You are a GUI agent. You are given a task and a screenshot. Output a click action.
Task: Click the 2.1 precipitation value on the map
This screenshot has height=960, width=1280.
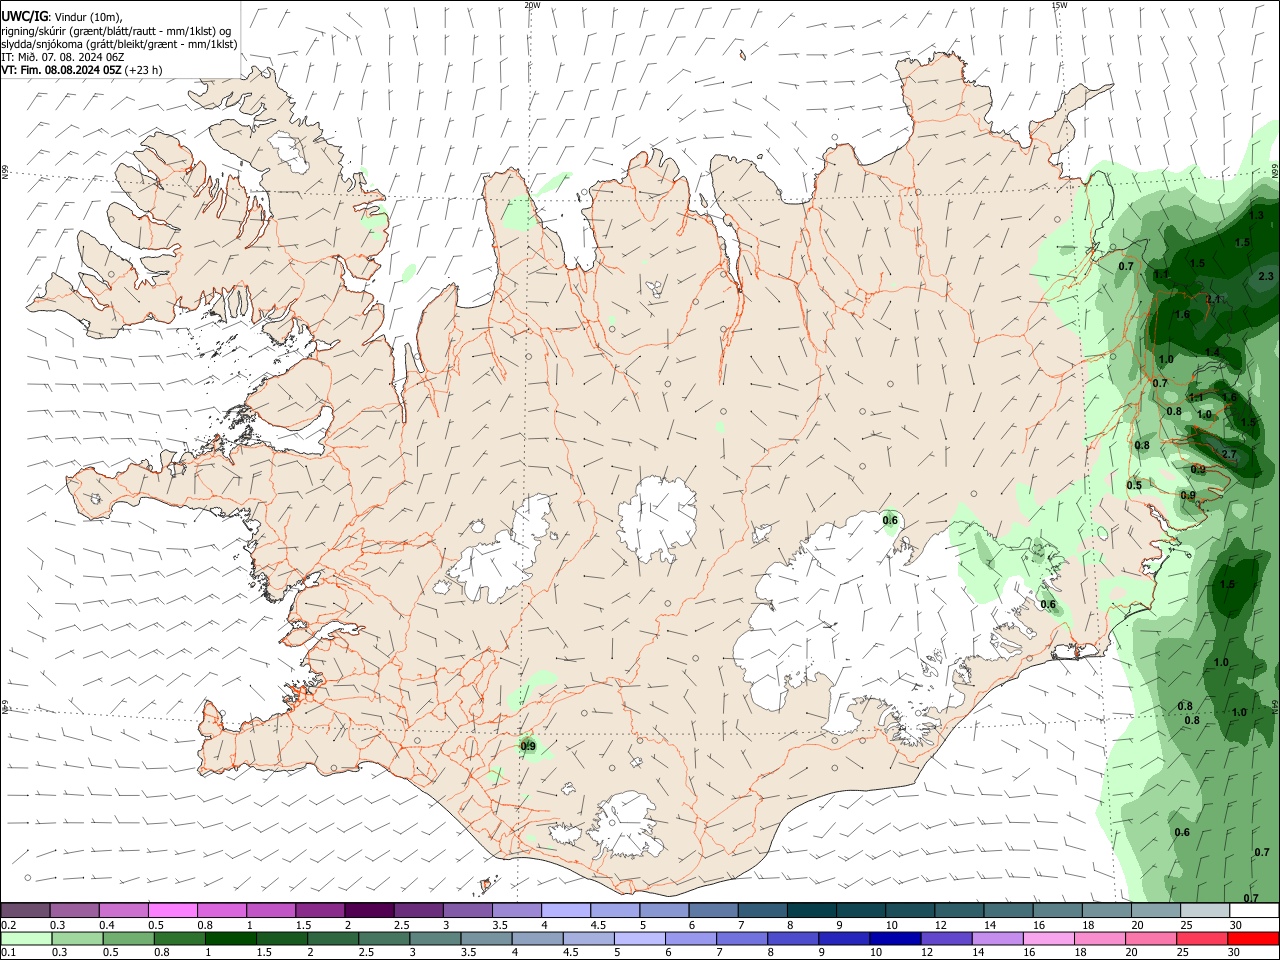pyautogui.click(x=1214, y=299)
